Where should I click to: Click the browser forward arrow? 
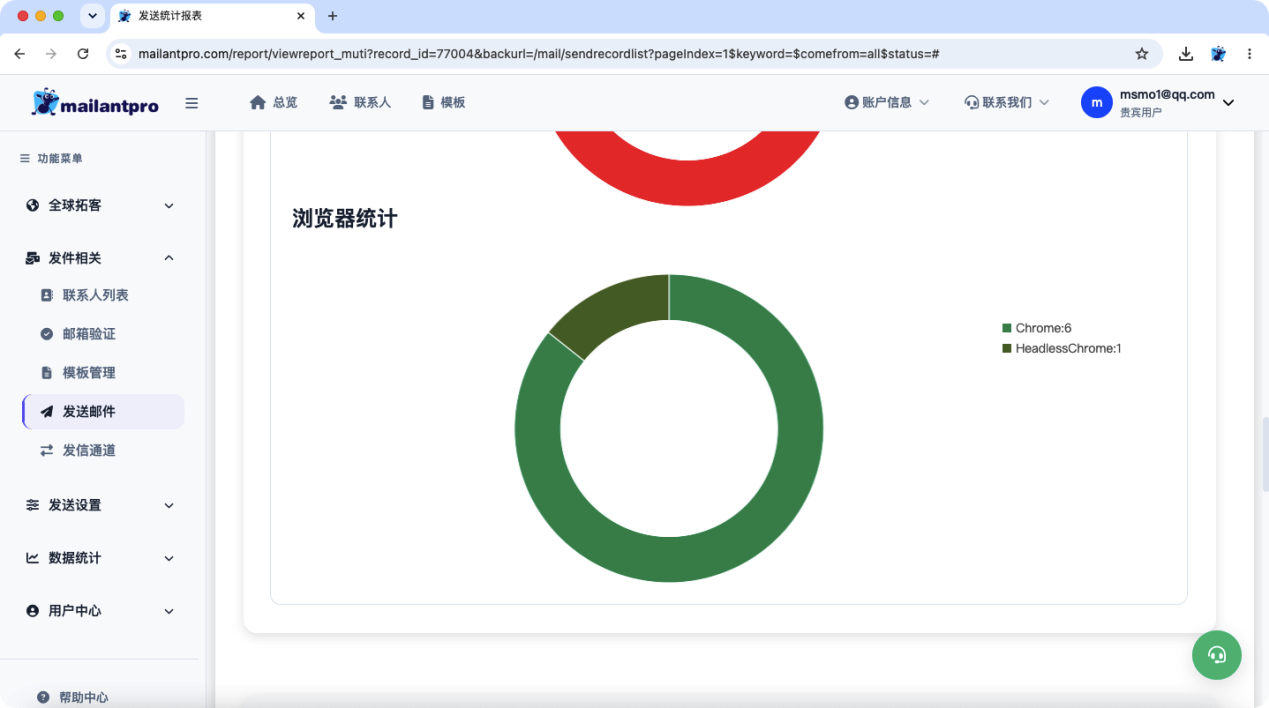tap(51, 54)
